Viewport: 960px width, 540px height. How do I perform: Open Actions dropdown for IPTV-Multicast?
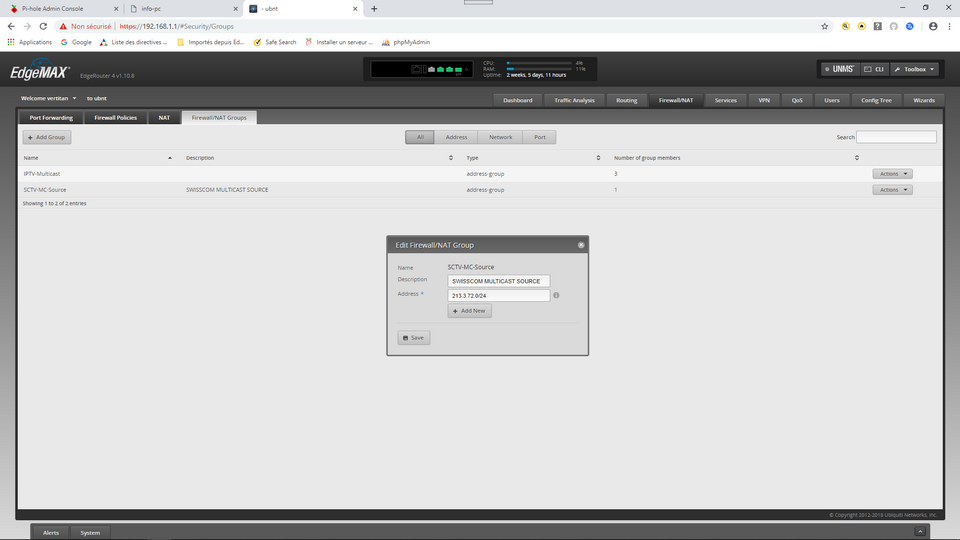coord(892,174)
